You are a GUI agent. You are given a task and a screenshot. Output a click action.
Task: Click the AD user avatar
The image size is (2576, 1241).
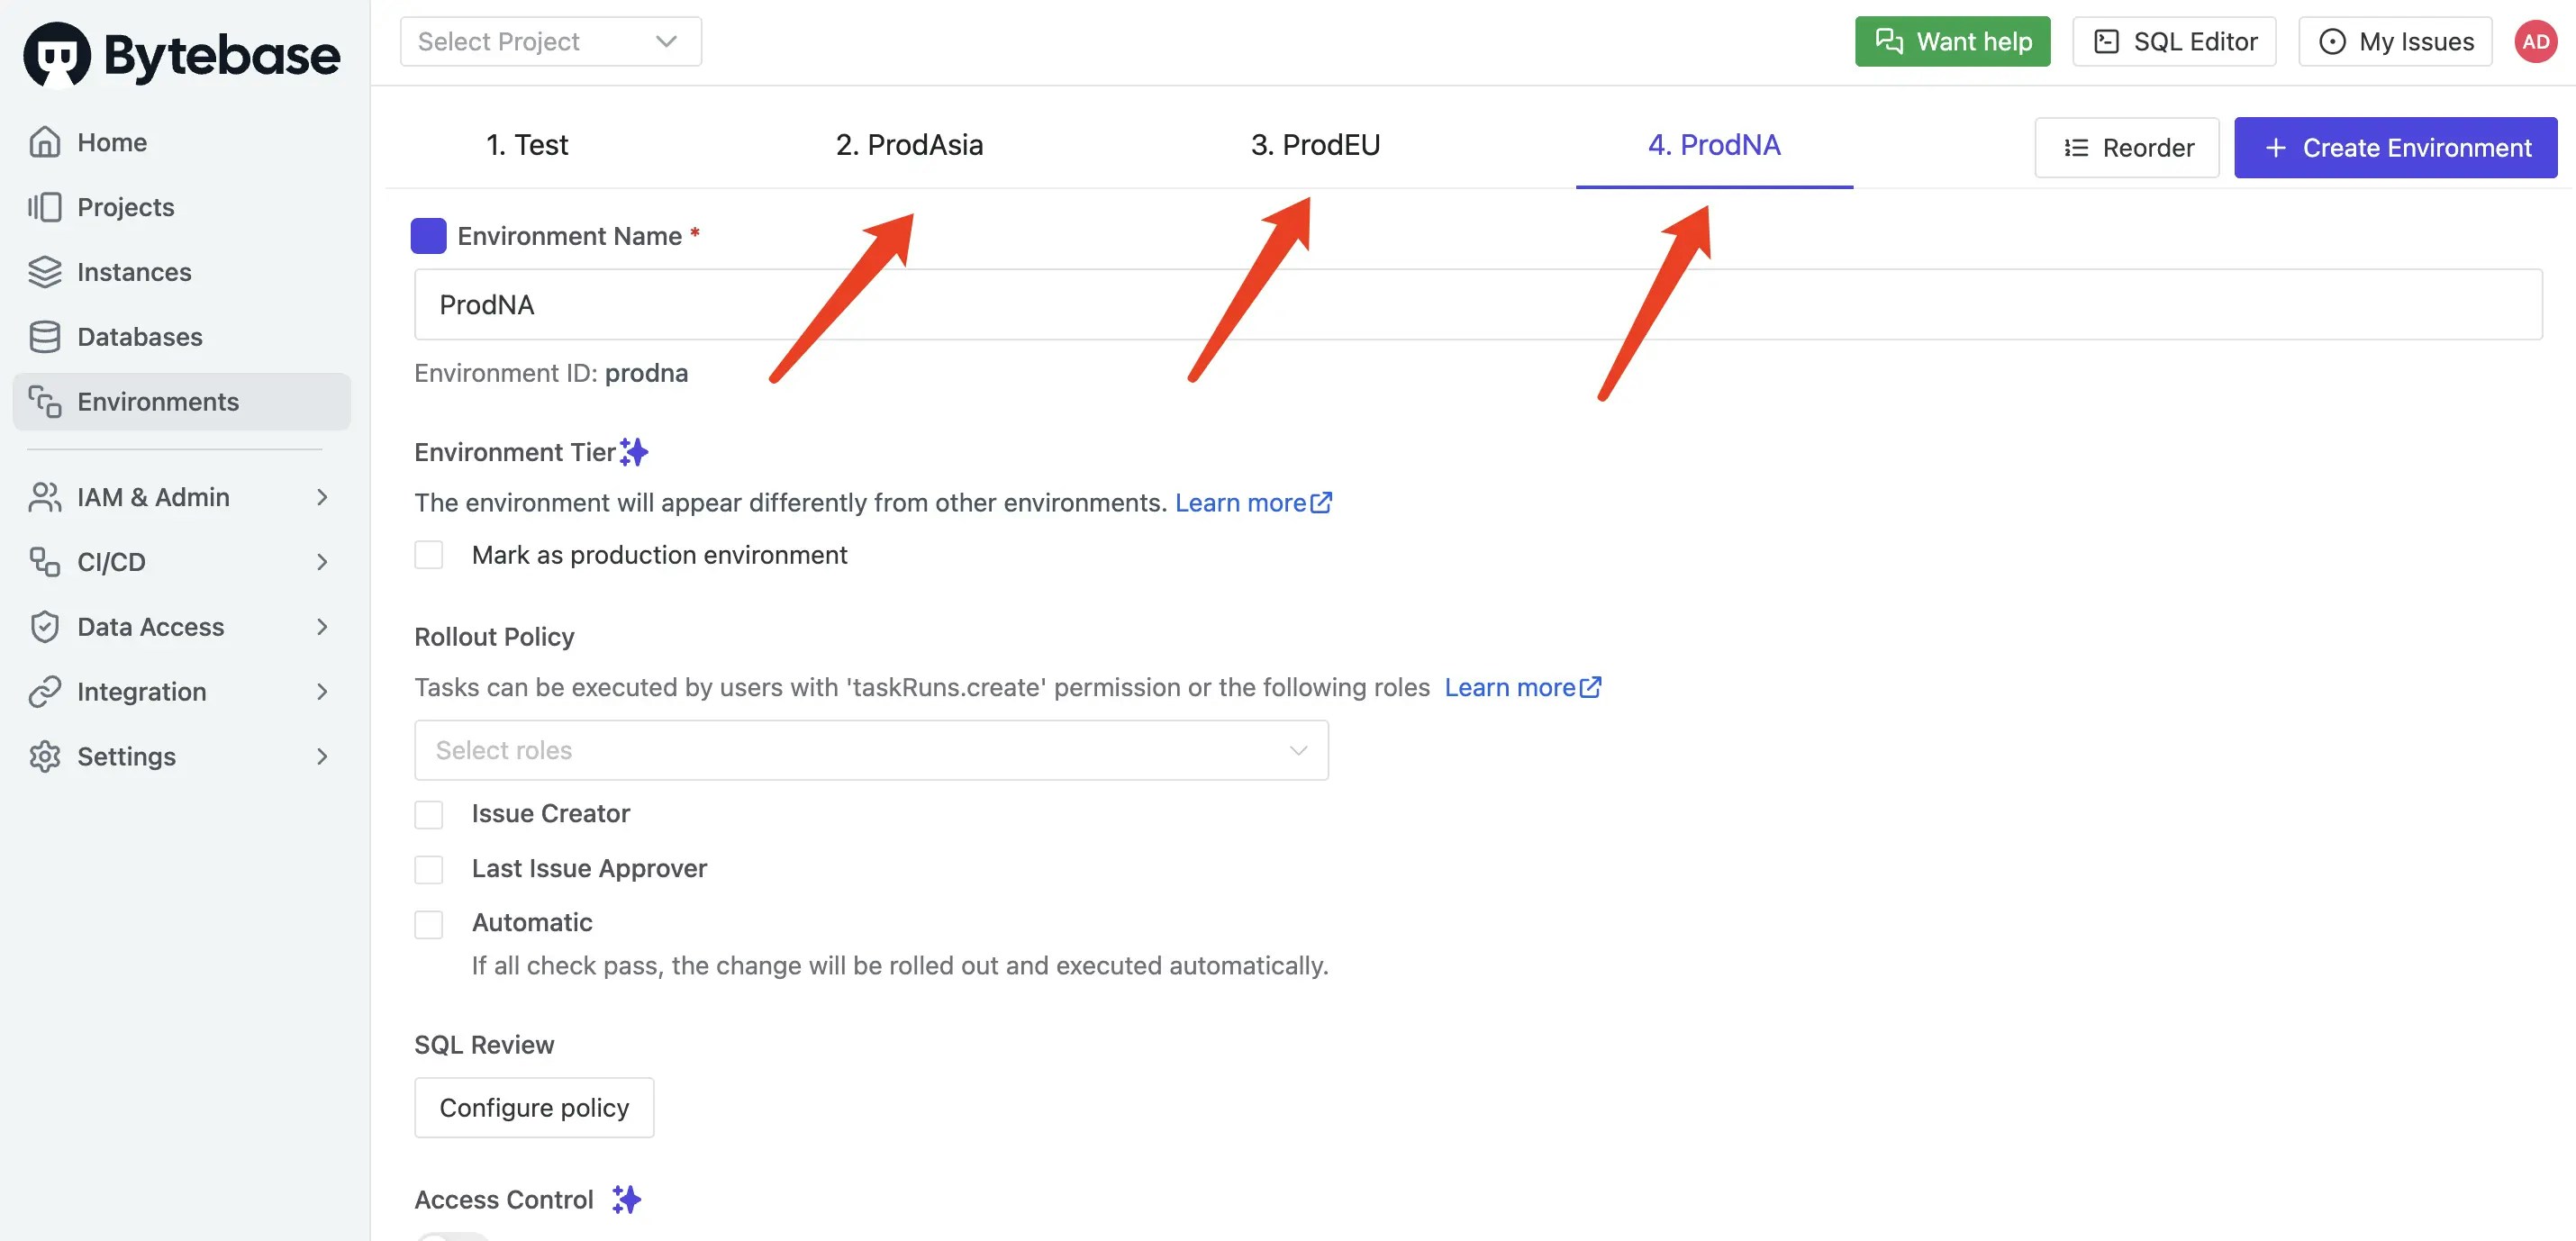2535,42
